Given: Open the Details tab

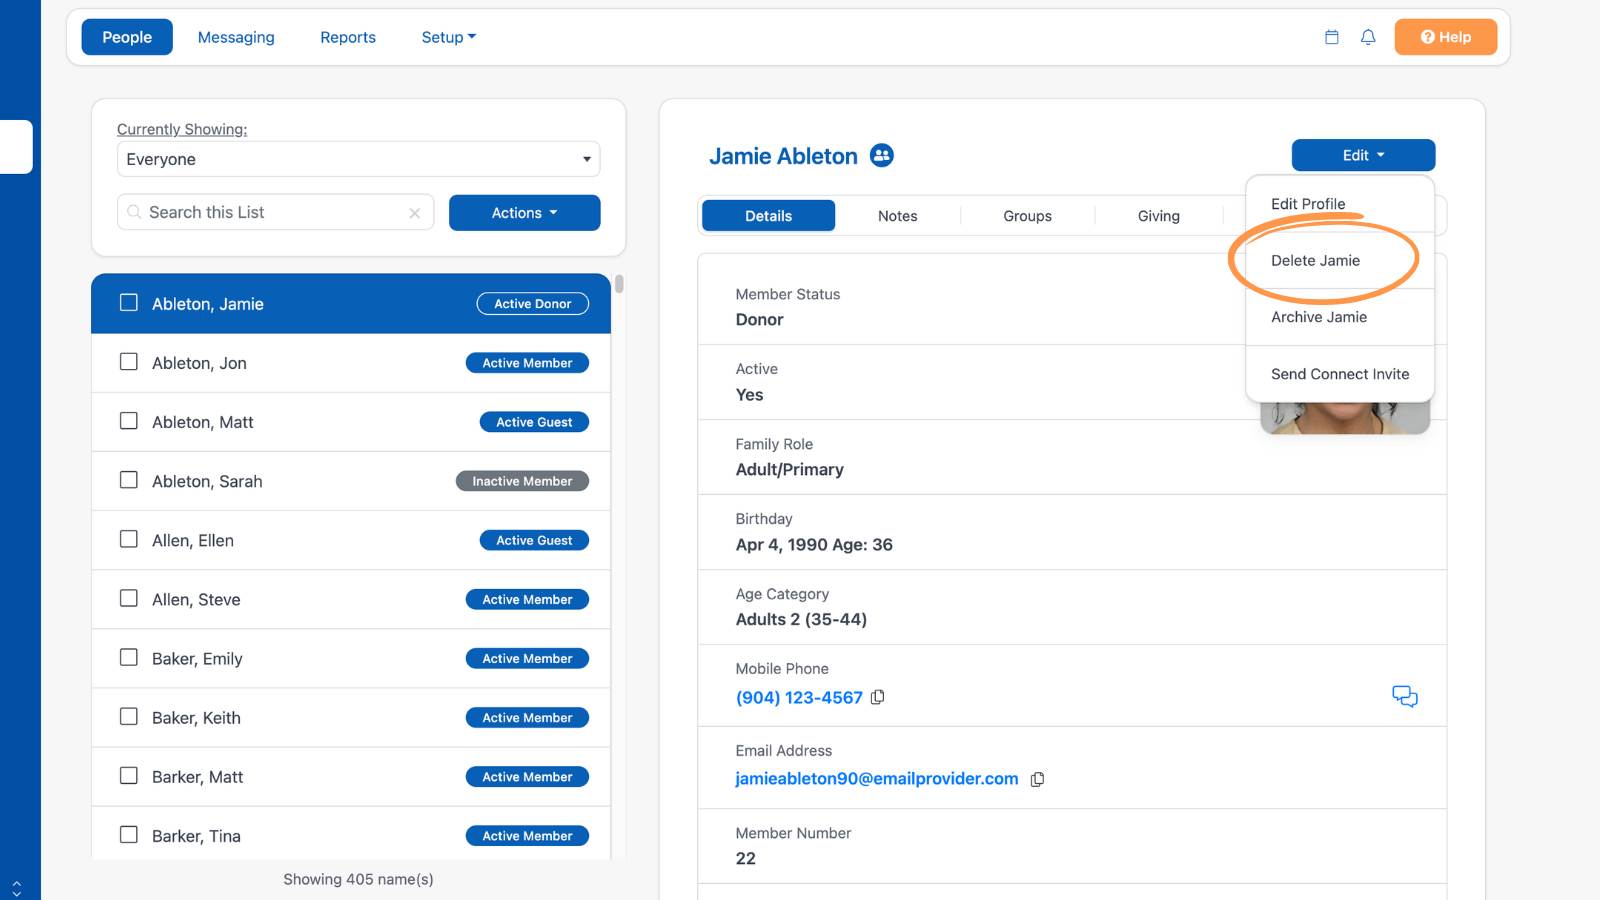Looking at the screenshot, I should (x=768, y=216).
